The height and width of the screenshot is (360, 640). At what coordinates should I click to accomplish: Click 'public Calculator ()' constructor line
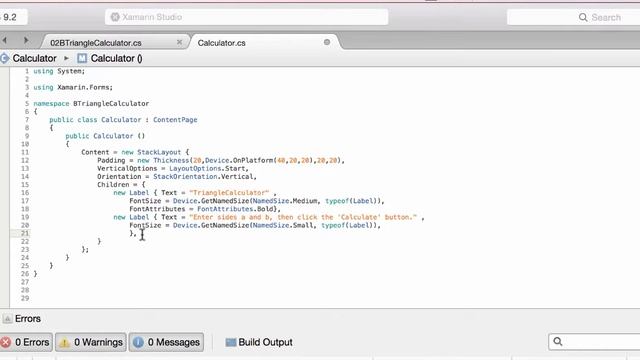(x=105, y=136)
